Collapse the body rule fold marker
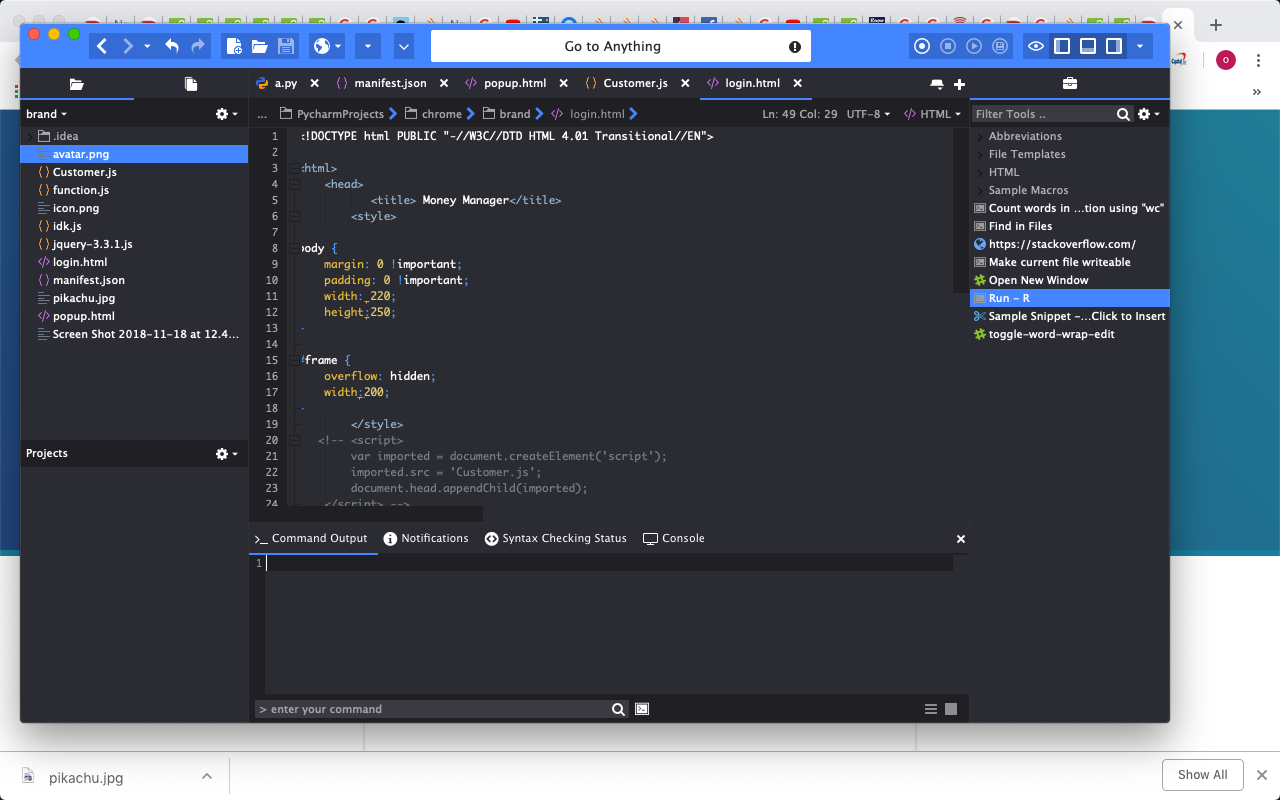The height and width of the screenshot is (800, 1280). (x=294, y=248)
